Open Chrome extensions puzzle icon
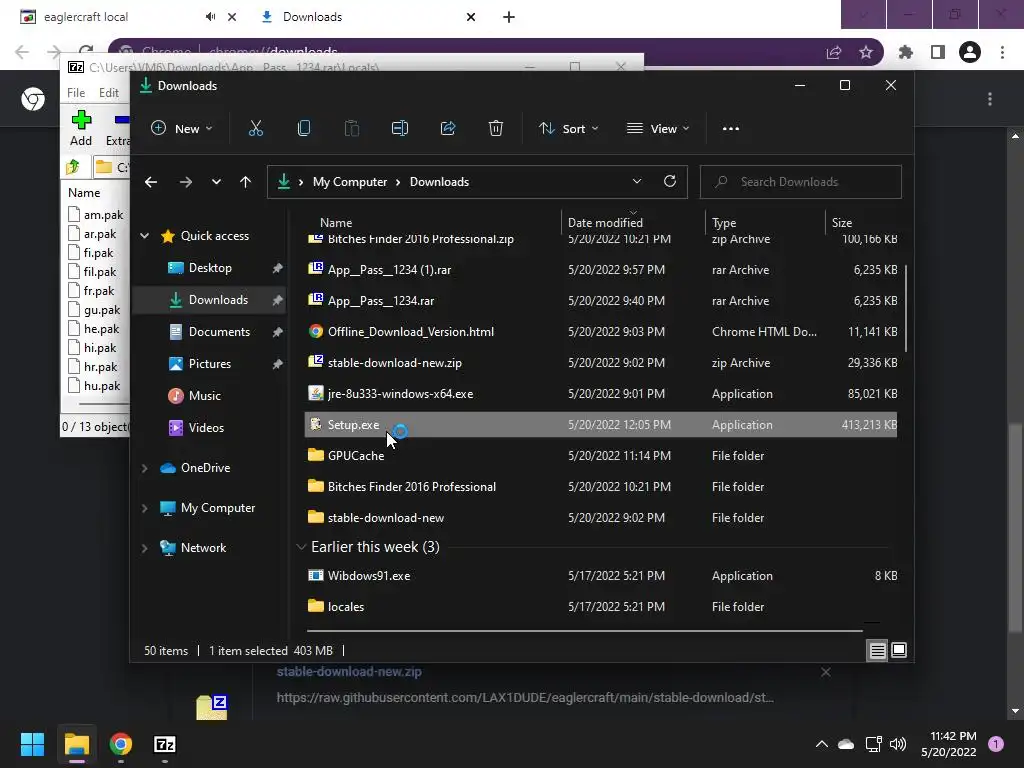 (905, 52)
